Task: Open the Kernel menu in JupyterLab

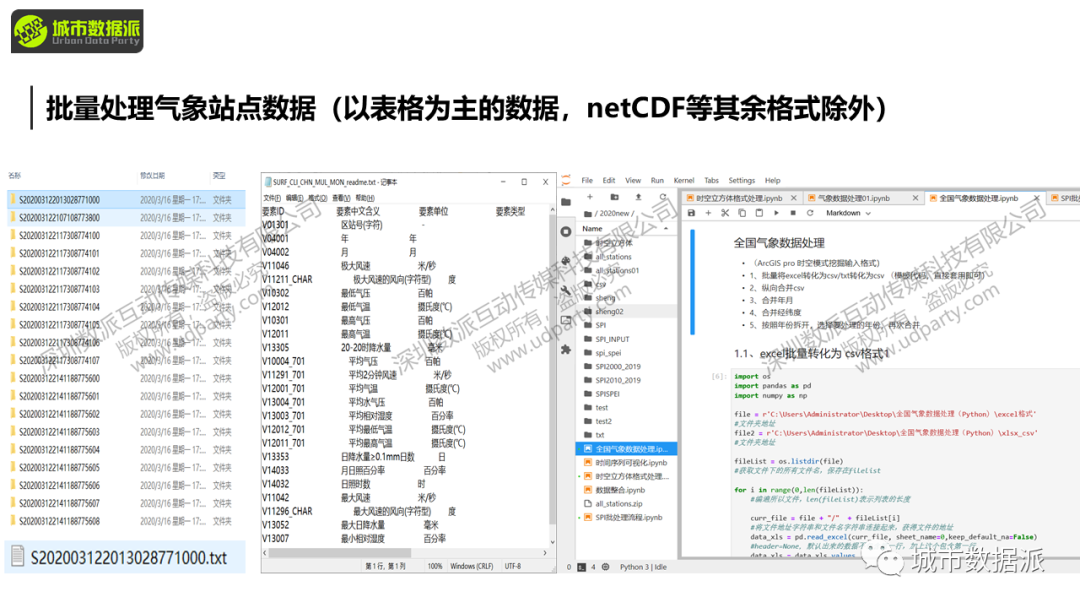Action: [684, 180]
